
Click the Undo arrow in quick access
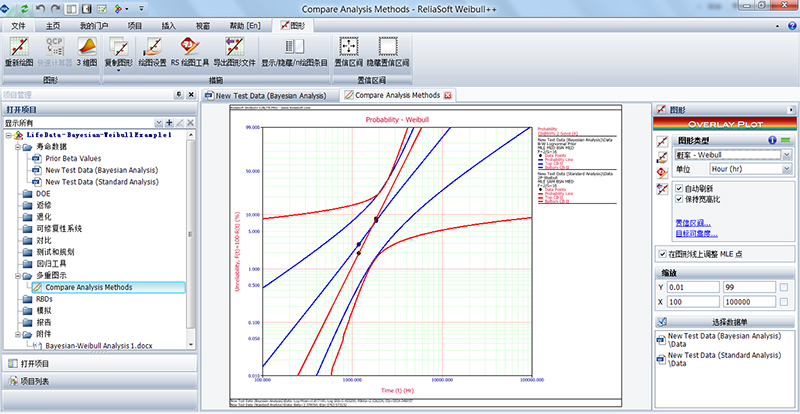click(42, 8)
